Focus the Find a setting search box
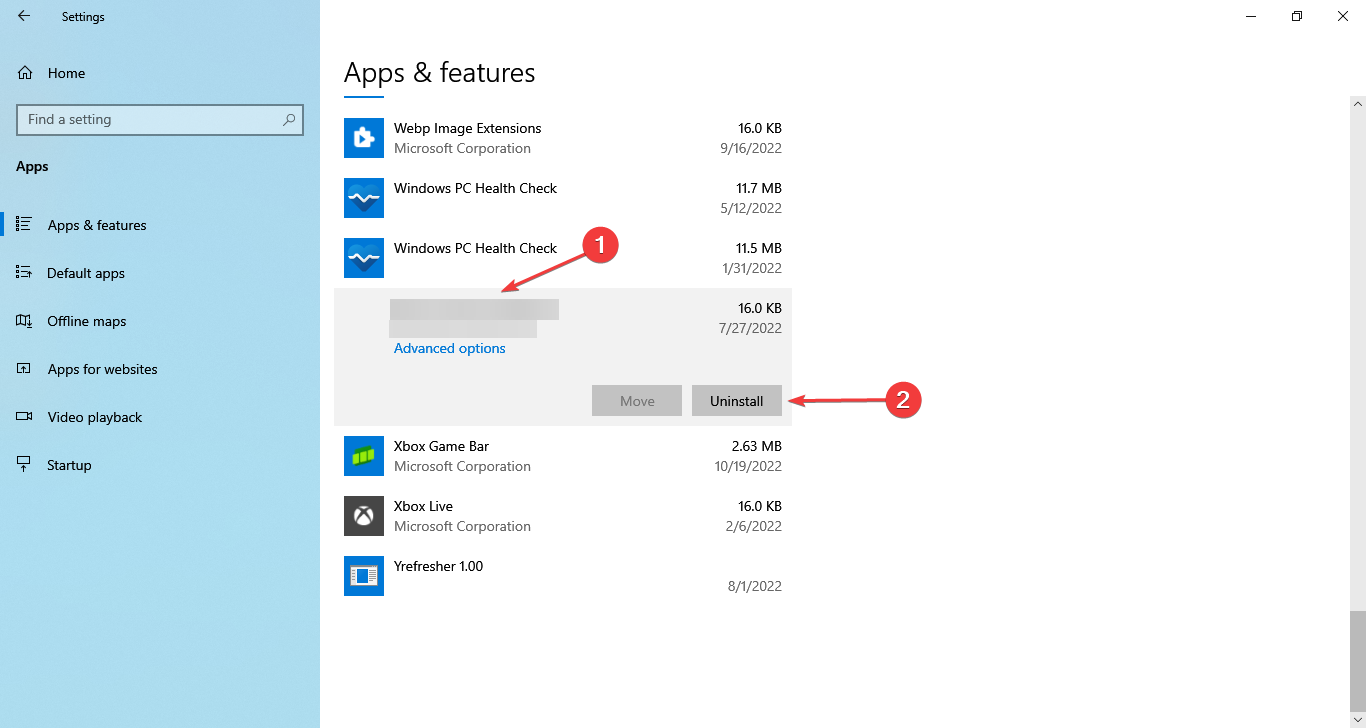The image size is (1366, 728). coord(150,119)
